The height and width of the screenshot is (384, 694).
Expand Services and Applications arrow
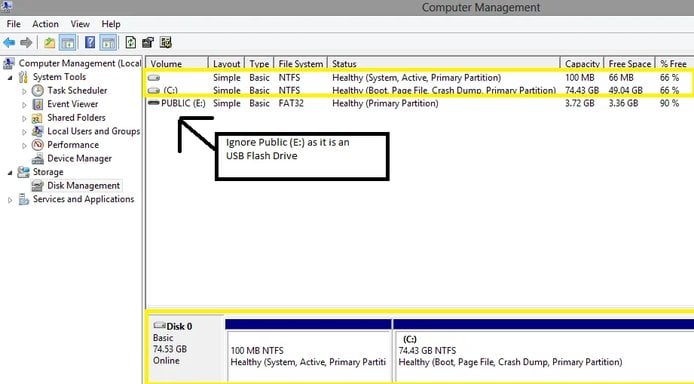pos(10,200)
